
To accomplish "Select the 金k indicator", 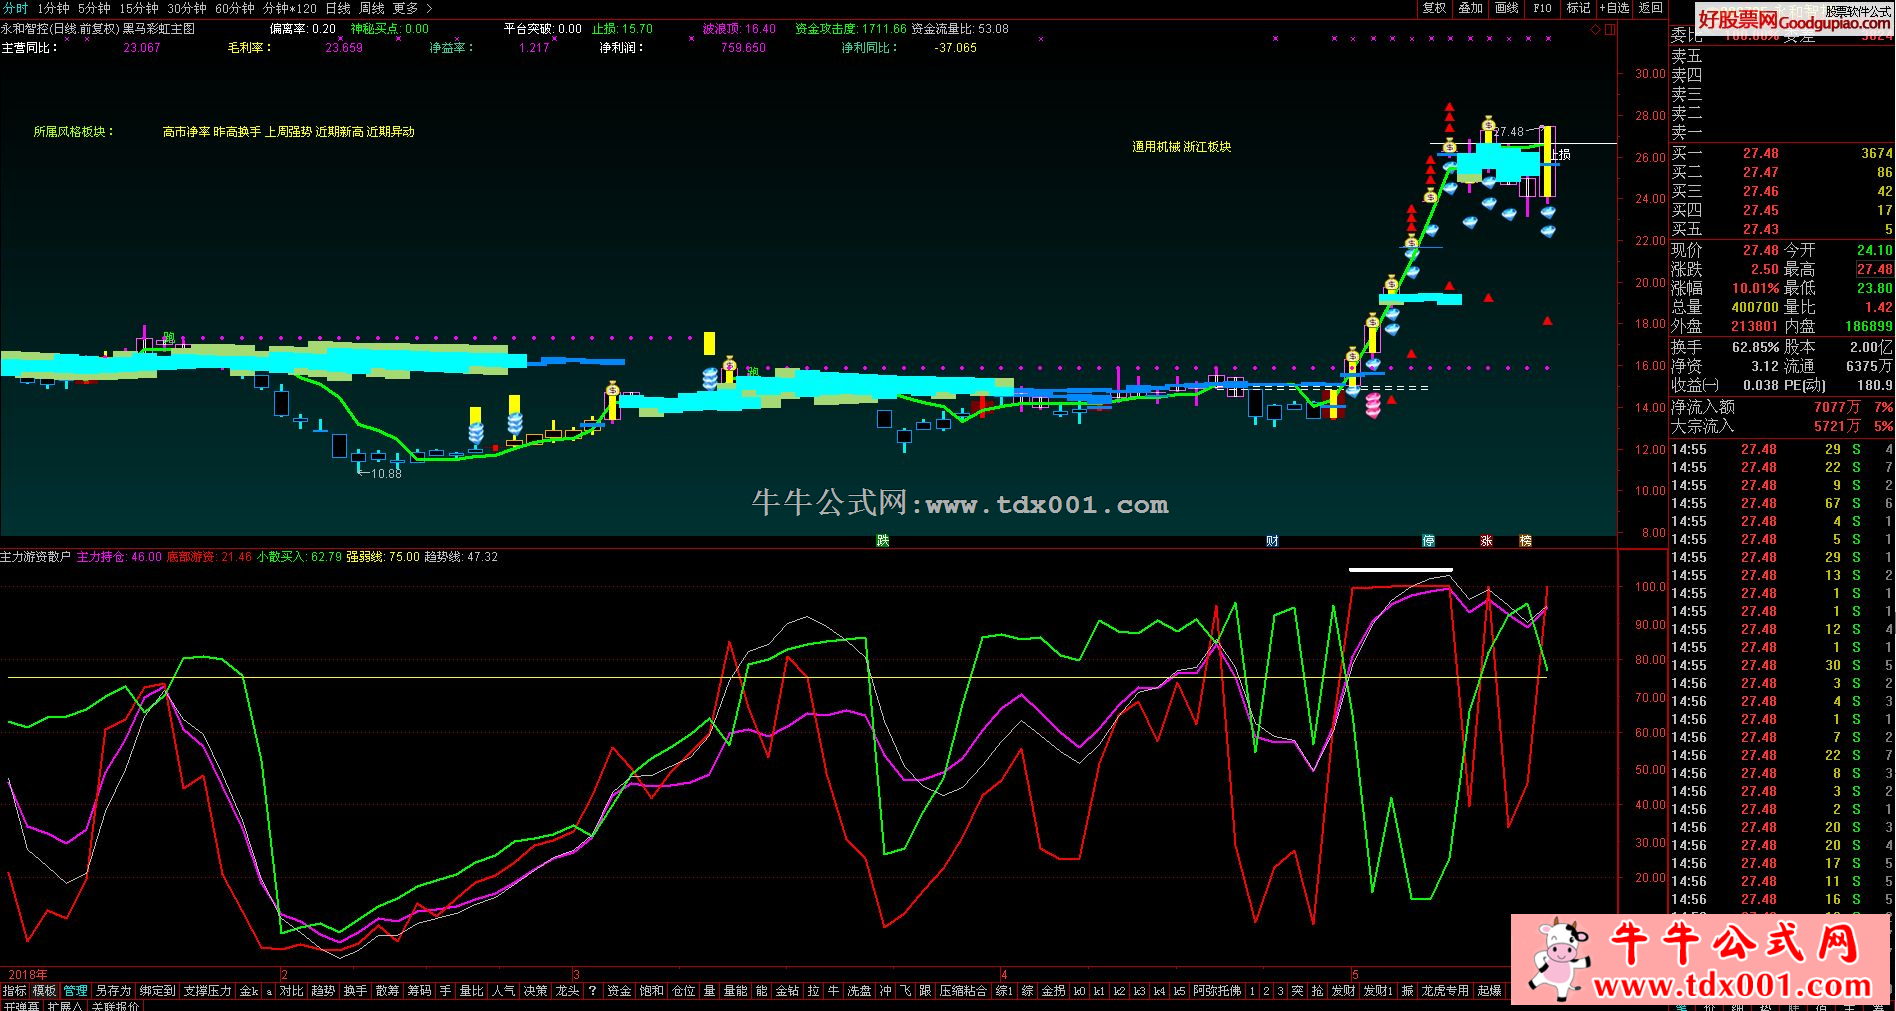I will 248,991.
